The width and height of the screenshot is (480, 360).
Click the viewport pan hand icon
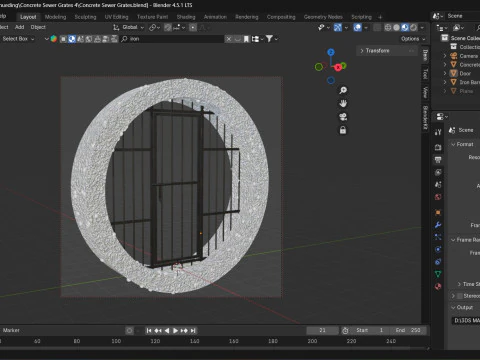[343, 104]
